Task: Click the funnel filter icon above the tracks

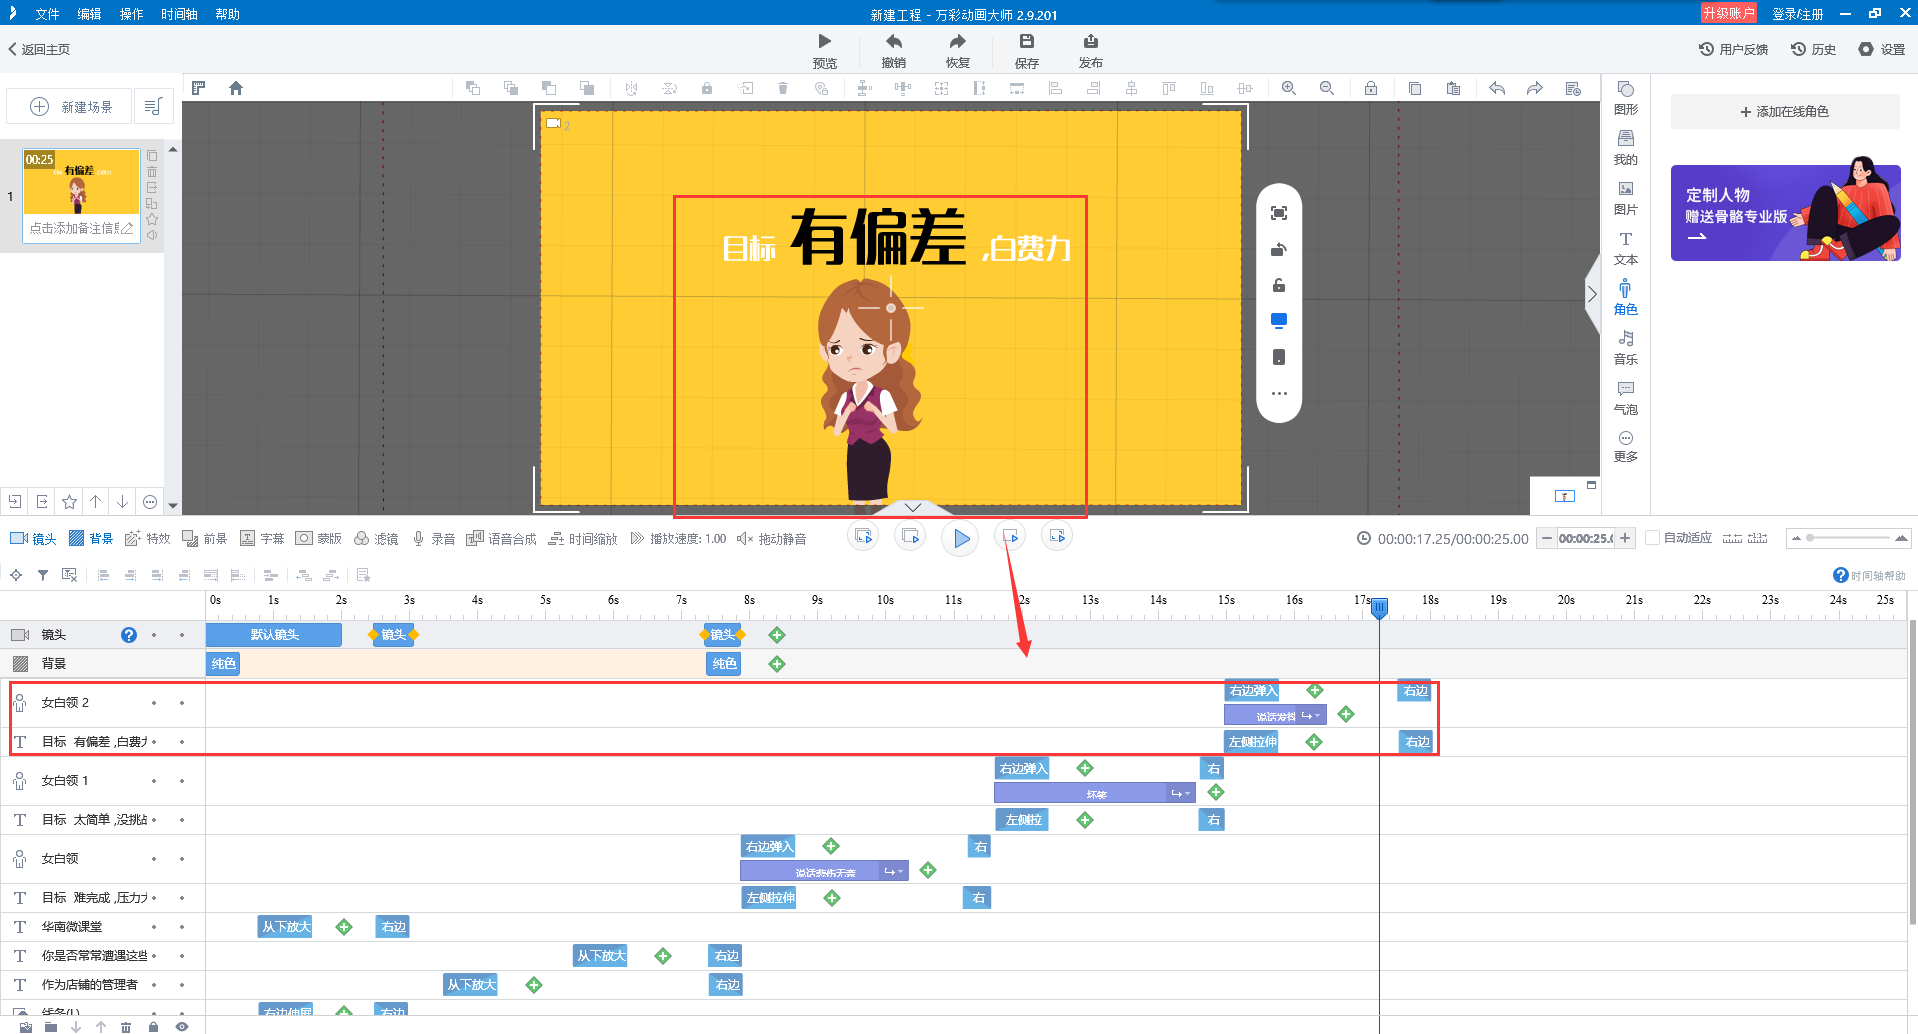Action: [x=43, y=575]
